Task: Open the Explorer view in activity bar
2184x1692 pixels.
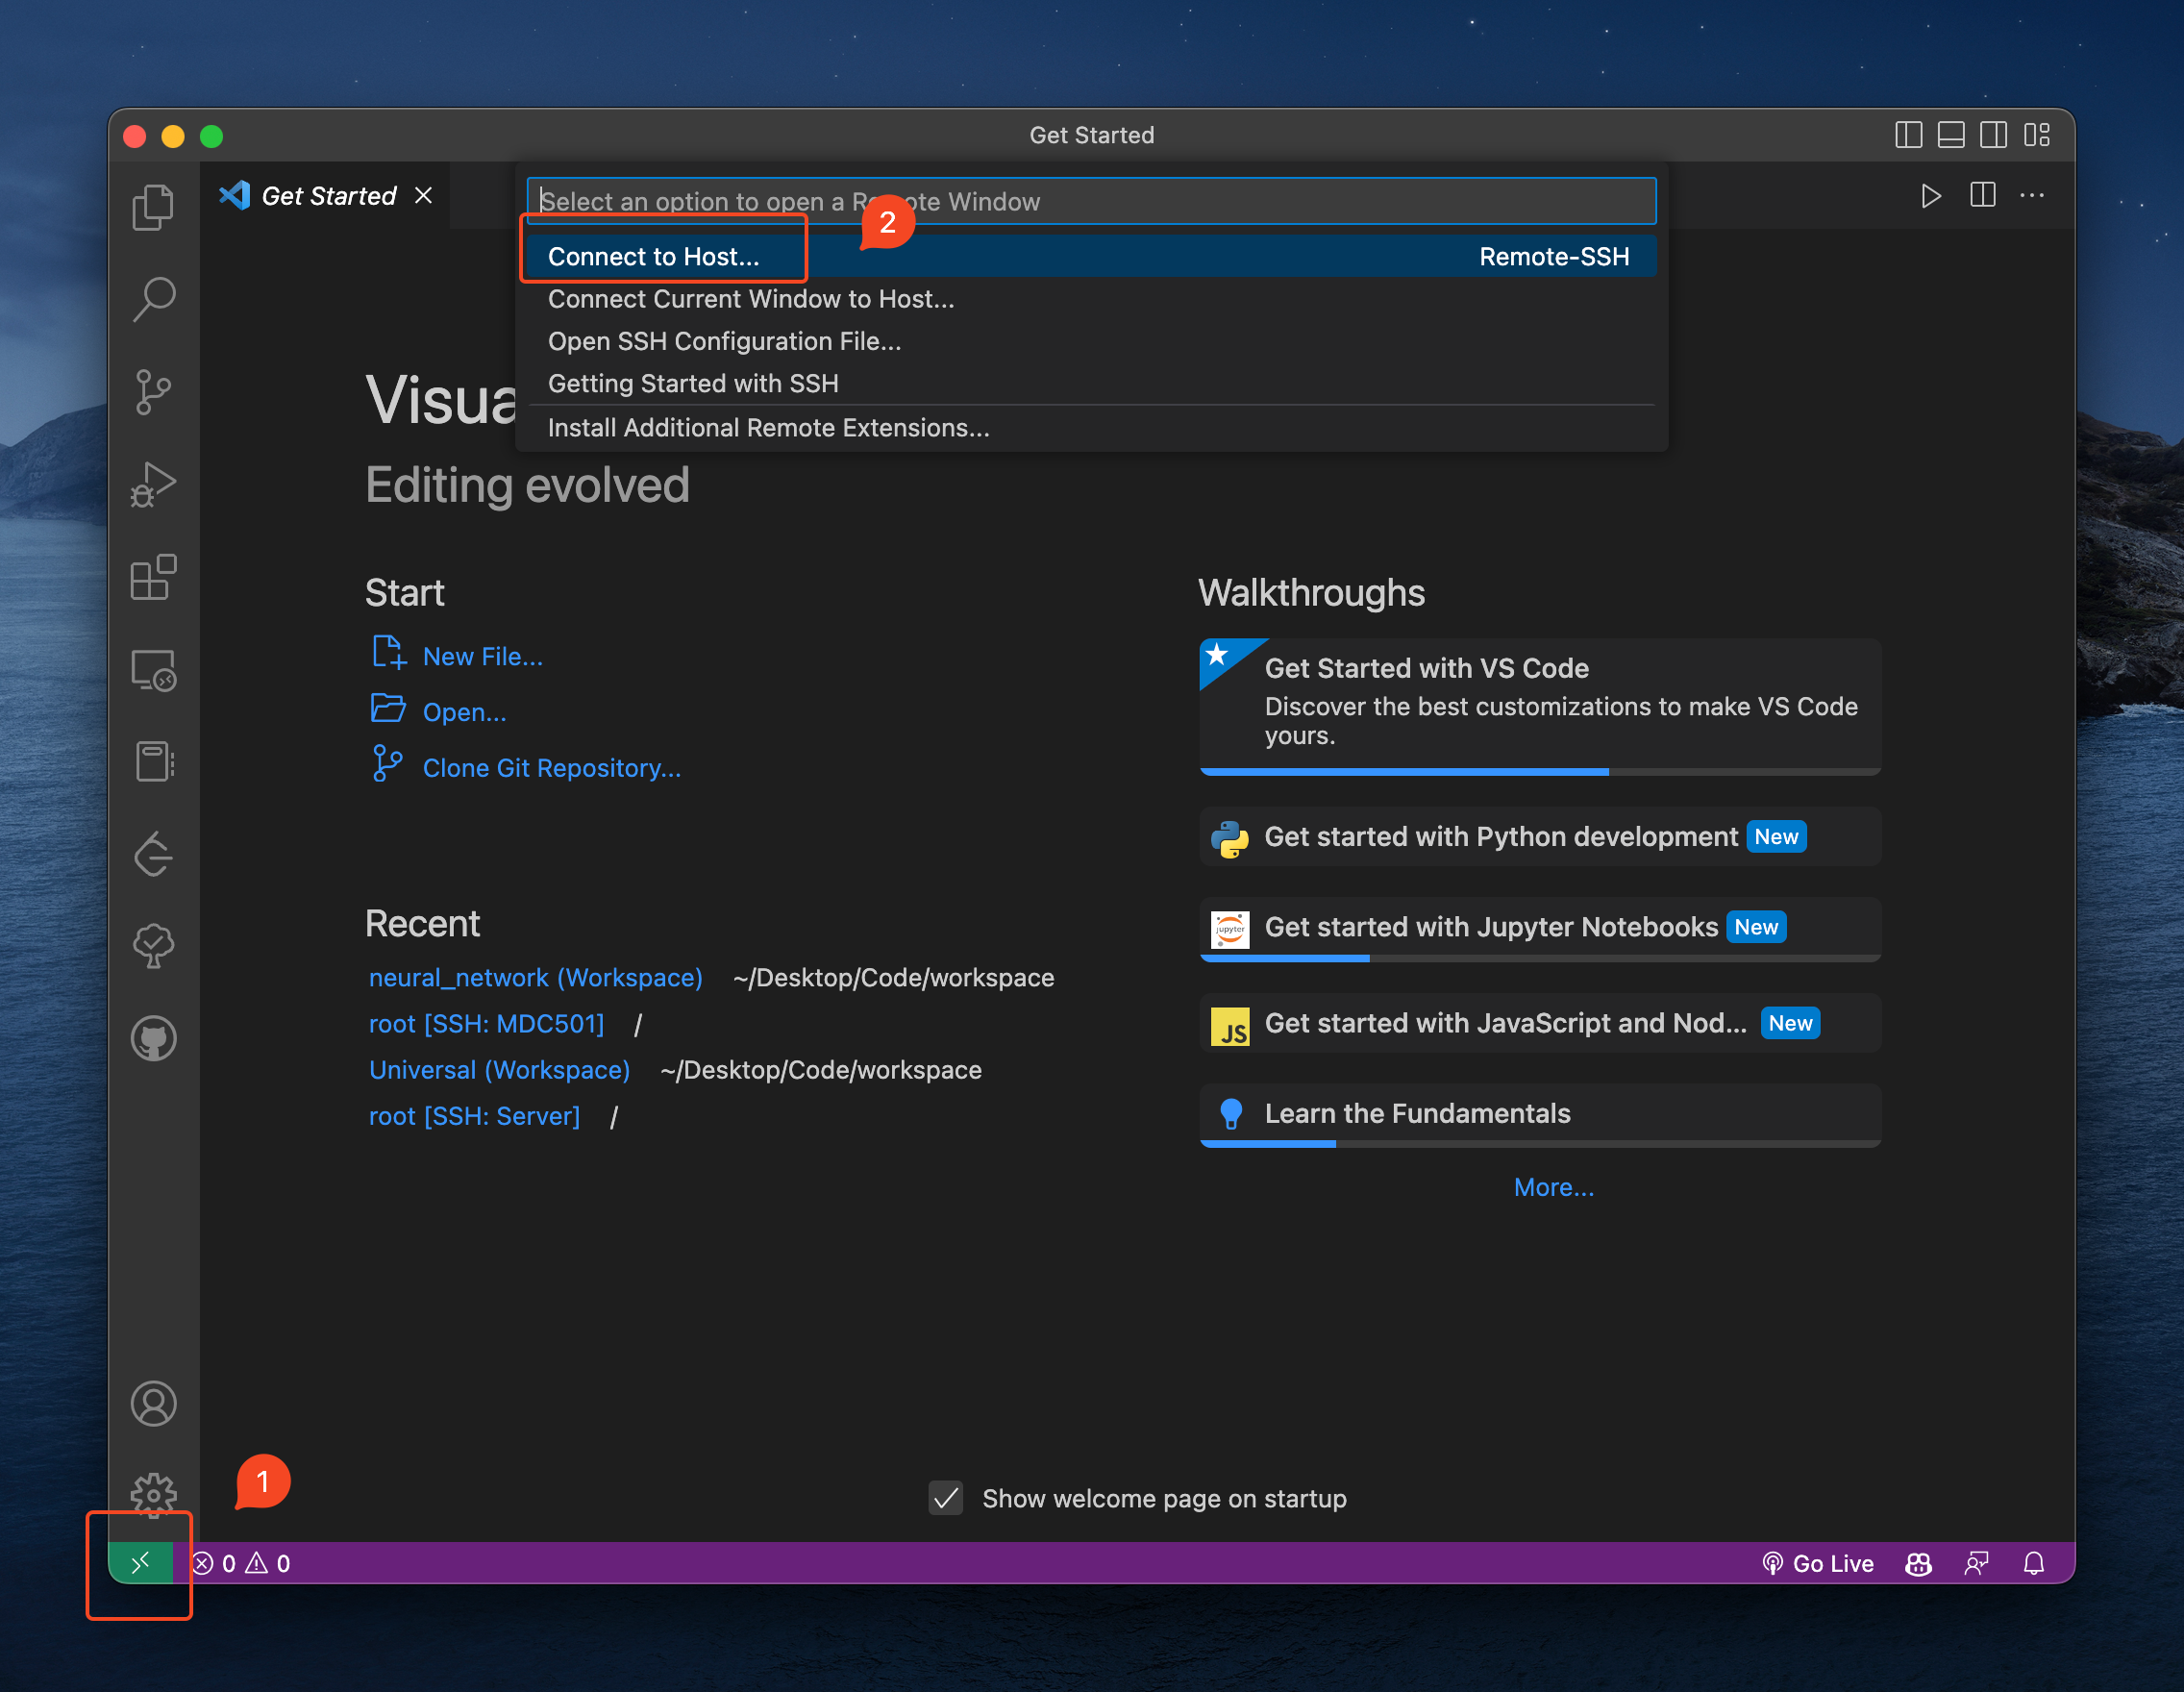Action: click(x=153, y=207)
